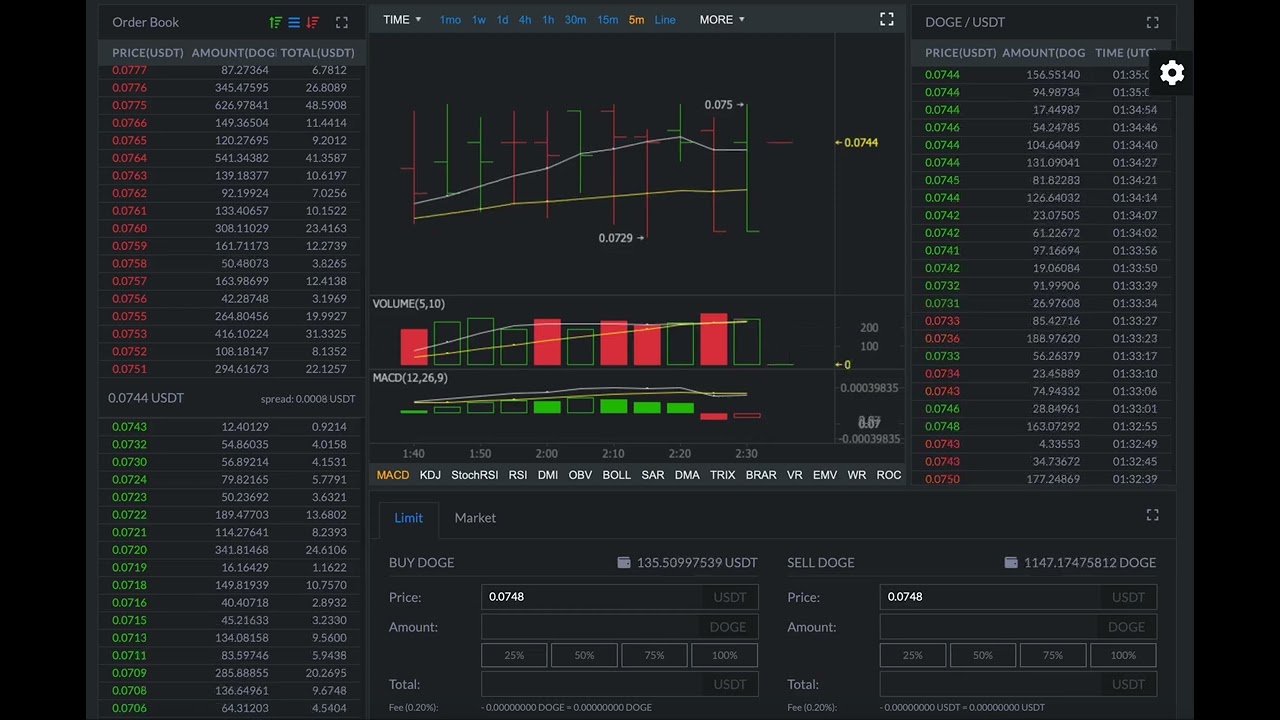Select the BRAR indicator
Image resolution: width=1280 pixels, height=720 pixels.
click(x=761, y=475)
